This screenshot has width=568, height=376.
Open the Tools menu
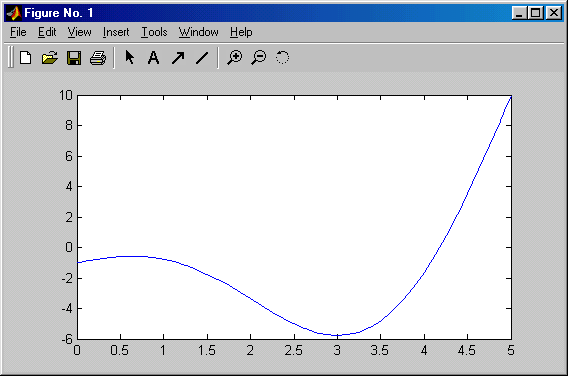pyautogui.click(x=154, y=32)
